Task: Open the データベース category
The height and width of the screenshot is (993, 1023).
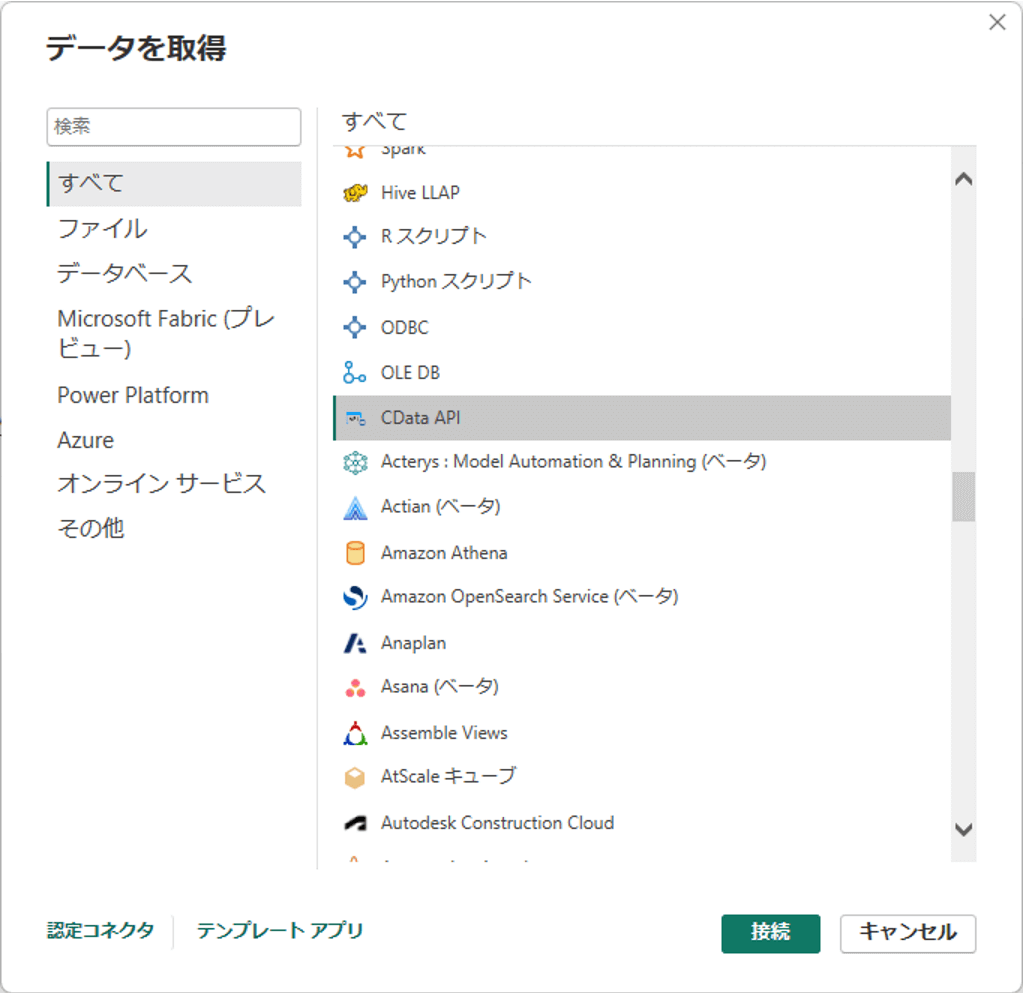Action: (x=124, y=273)
